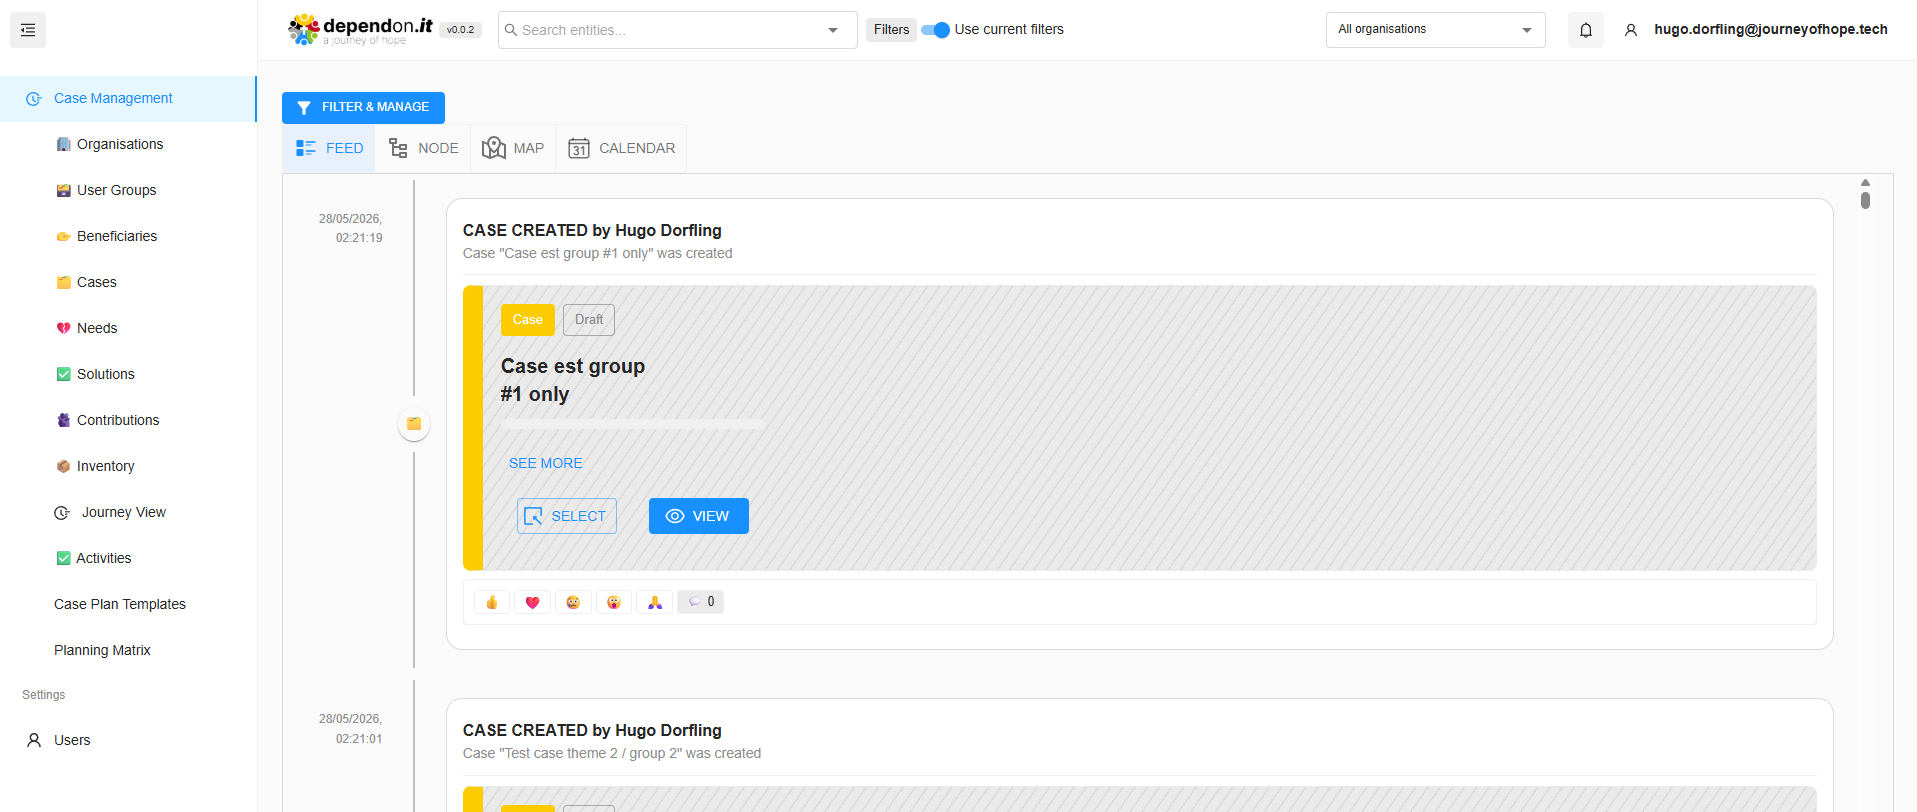Collapse the sidebar with the menu toggle icon
The image size is (1917, 812).
click(x=28, y=30)
